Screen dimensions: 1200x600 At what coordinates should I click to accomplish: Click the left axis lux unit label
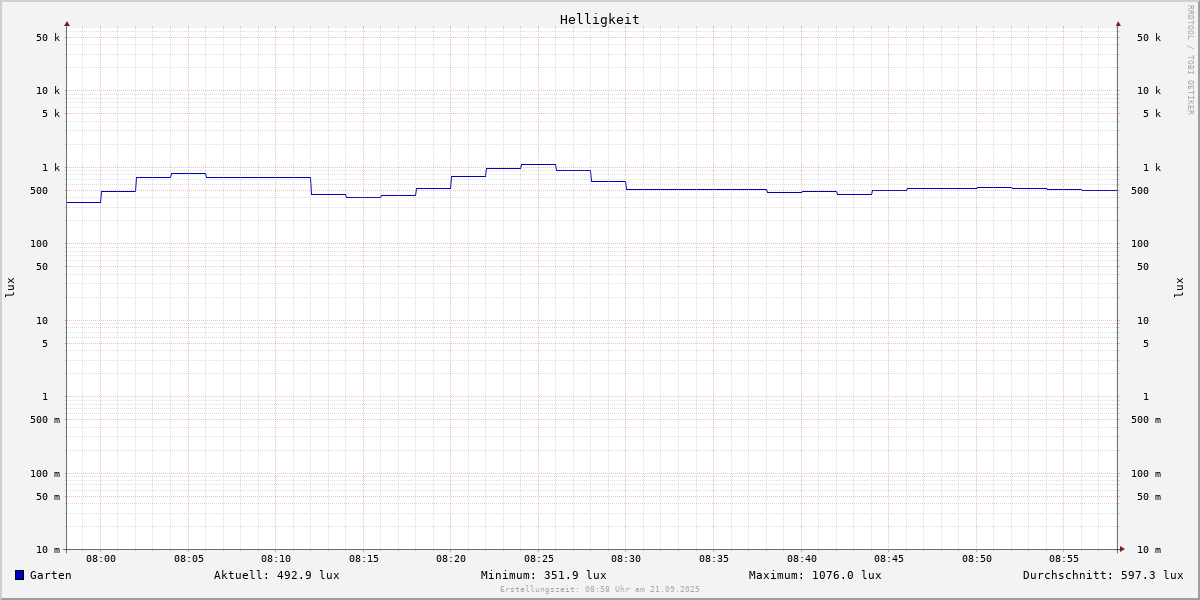point(10,287)
